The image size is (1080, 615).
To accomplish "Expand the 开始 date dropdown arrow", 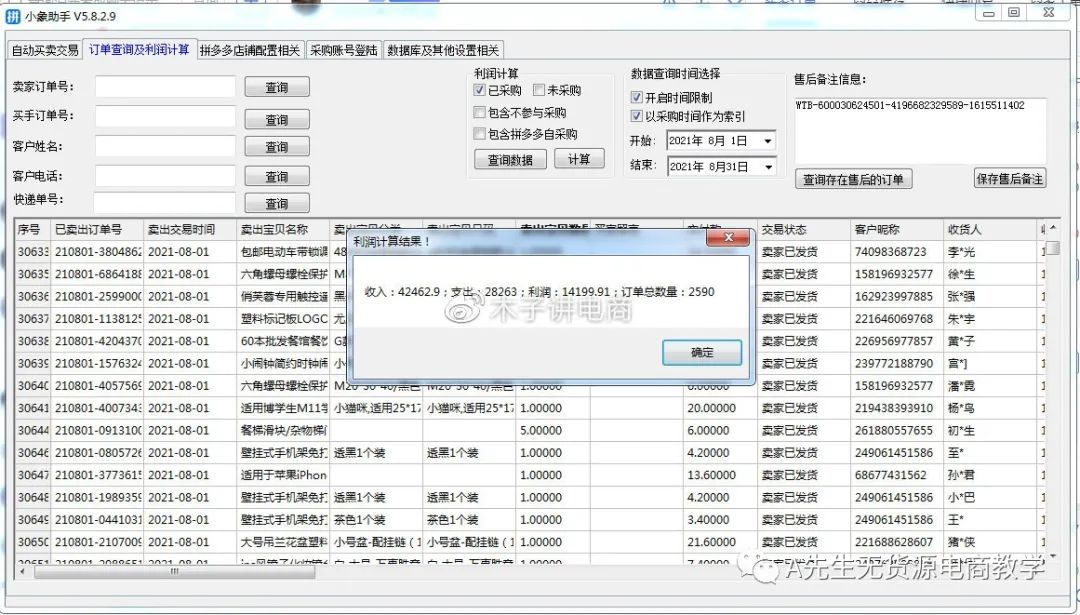I will [767, 141].
